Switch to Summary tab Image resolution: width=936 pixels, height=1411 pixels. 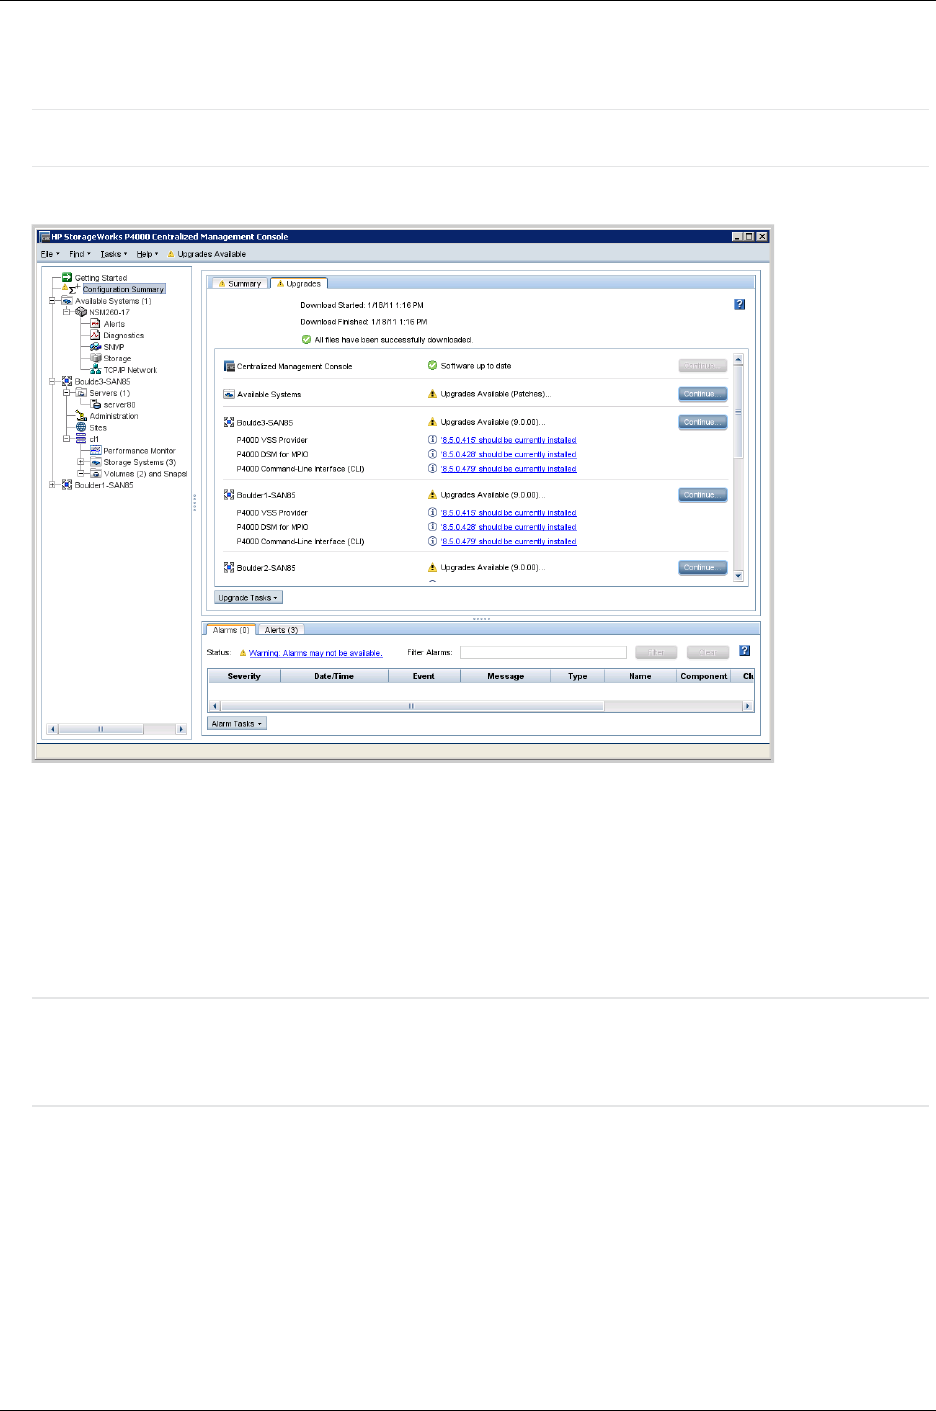(239, 284)
